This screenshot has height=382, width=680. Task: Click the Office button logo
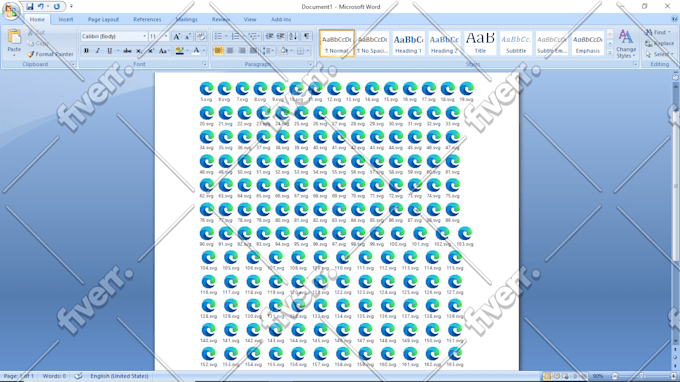[x=11, y=11]
